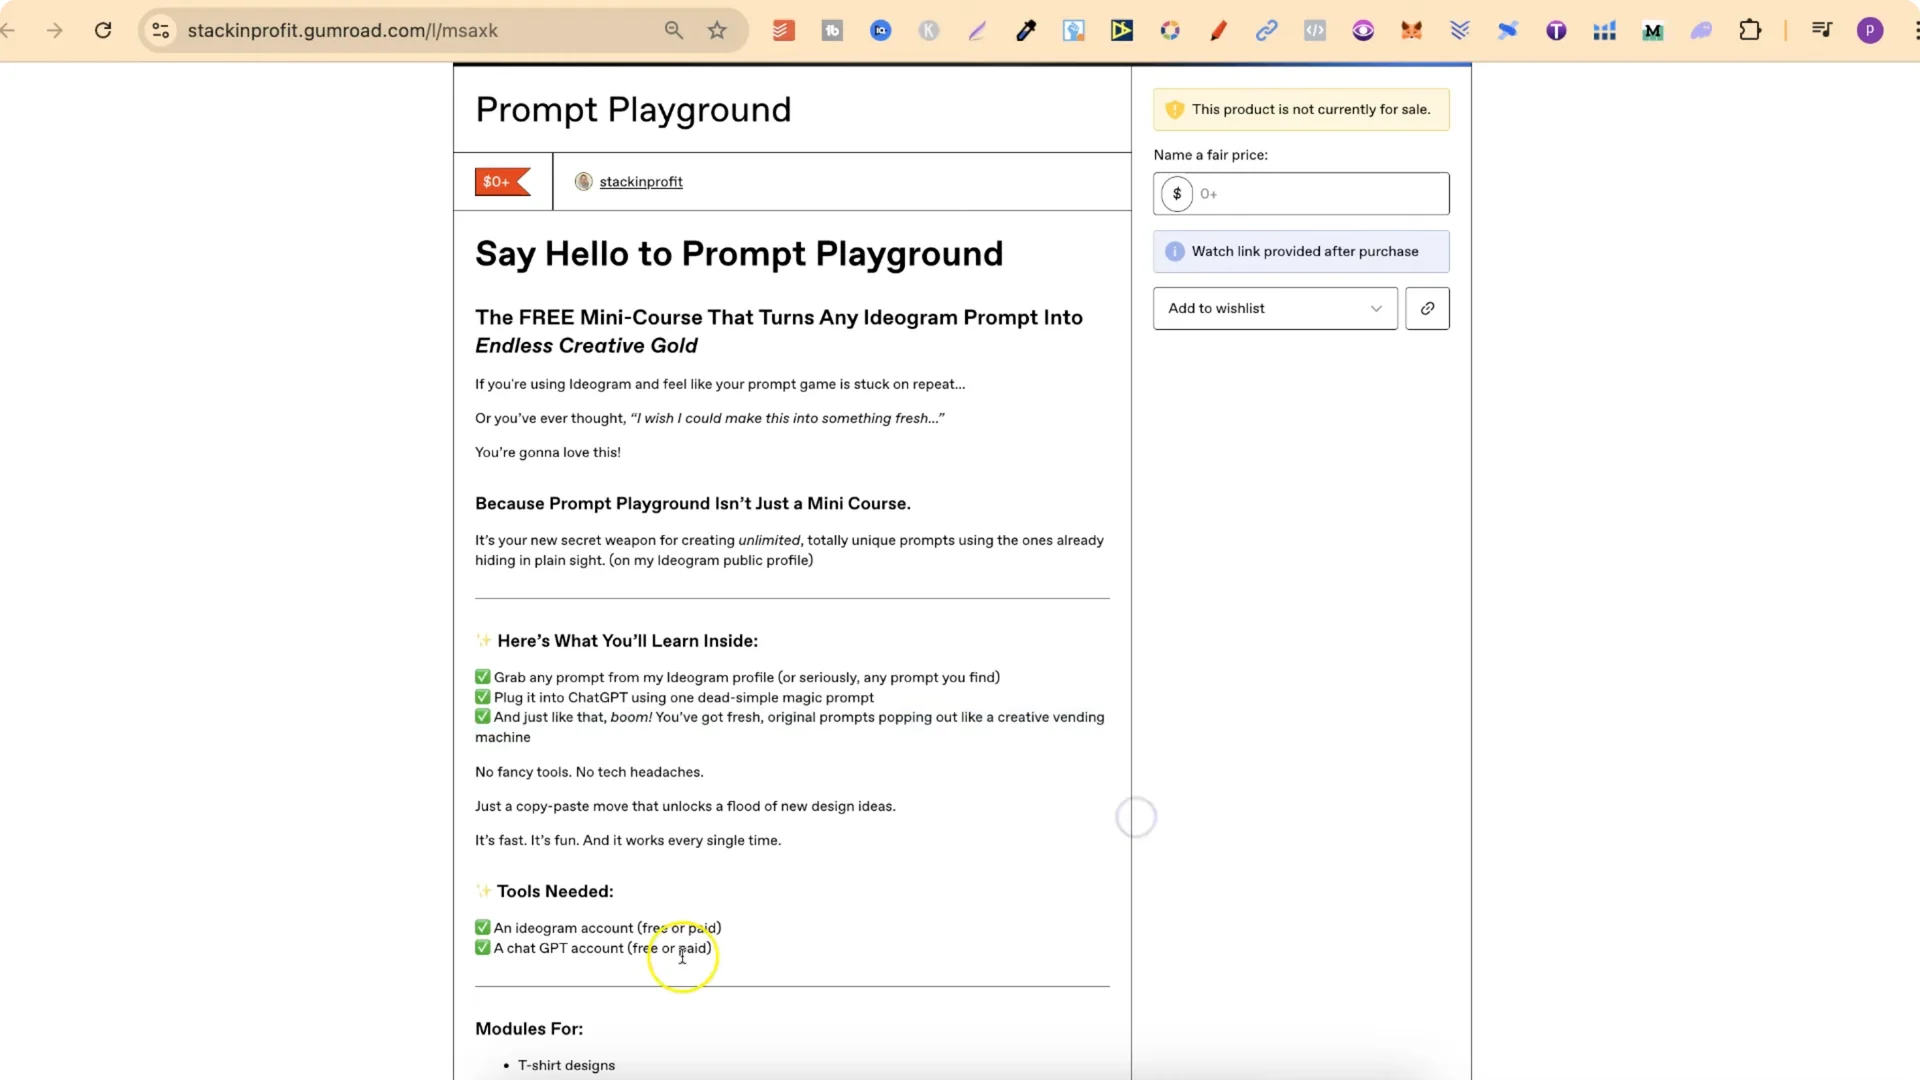Click the purple eye extension icon
Image resolution: width=1920 pixels, height=1080 pixels.
pyautogui.click(x=1363, y=30)
